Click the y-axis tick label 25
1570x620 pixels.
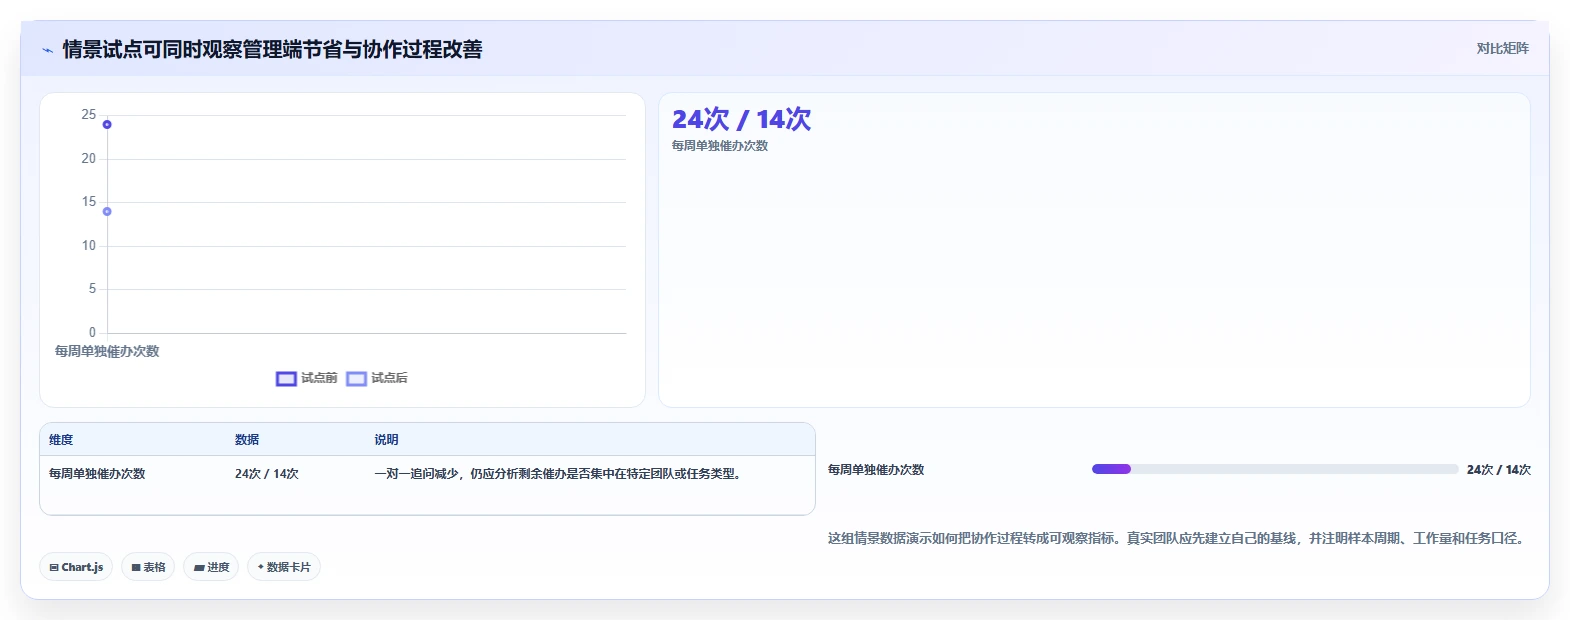(89, 115)
